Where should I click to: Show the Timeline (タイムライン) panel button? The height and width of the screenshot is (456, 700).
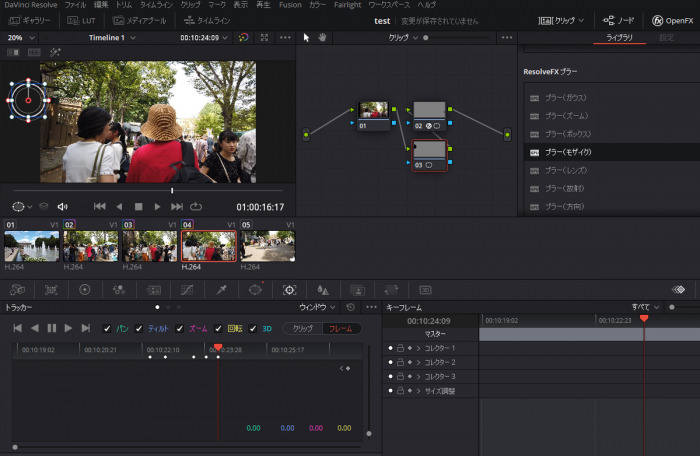tap(207, 21)
